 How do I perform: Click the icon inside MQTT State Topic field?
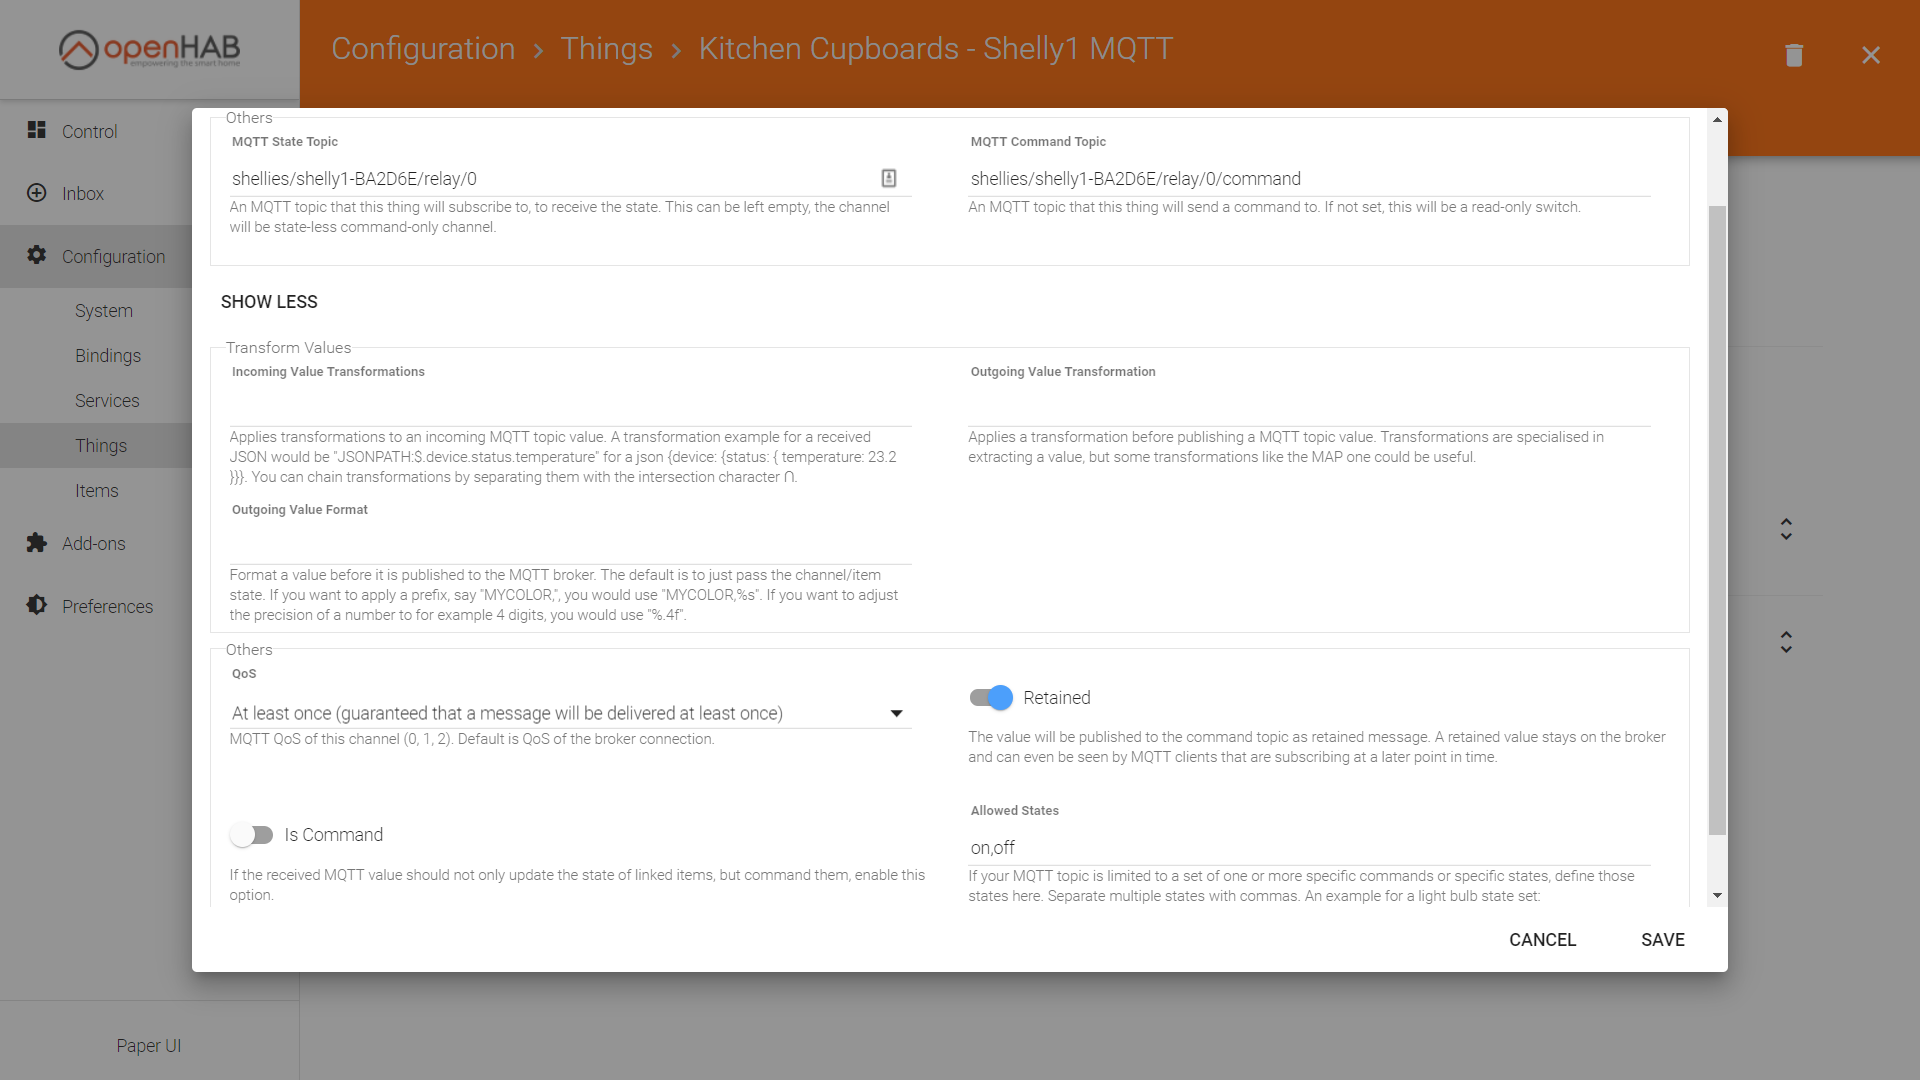pyautogui.click(x=889, y=178)
